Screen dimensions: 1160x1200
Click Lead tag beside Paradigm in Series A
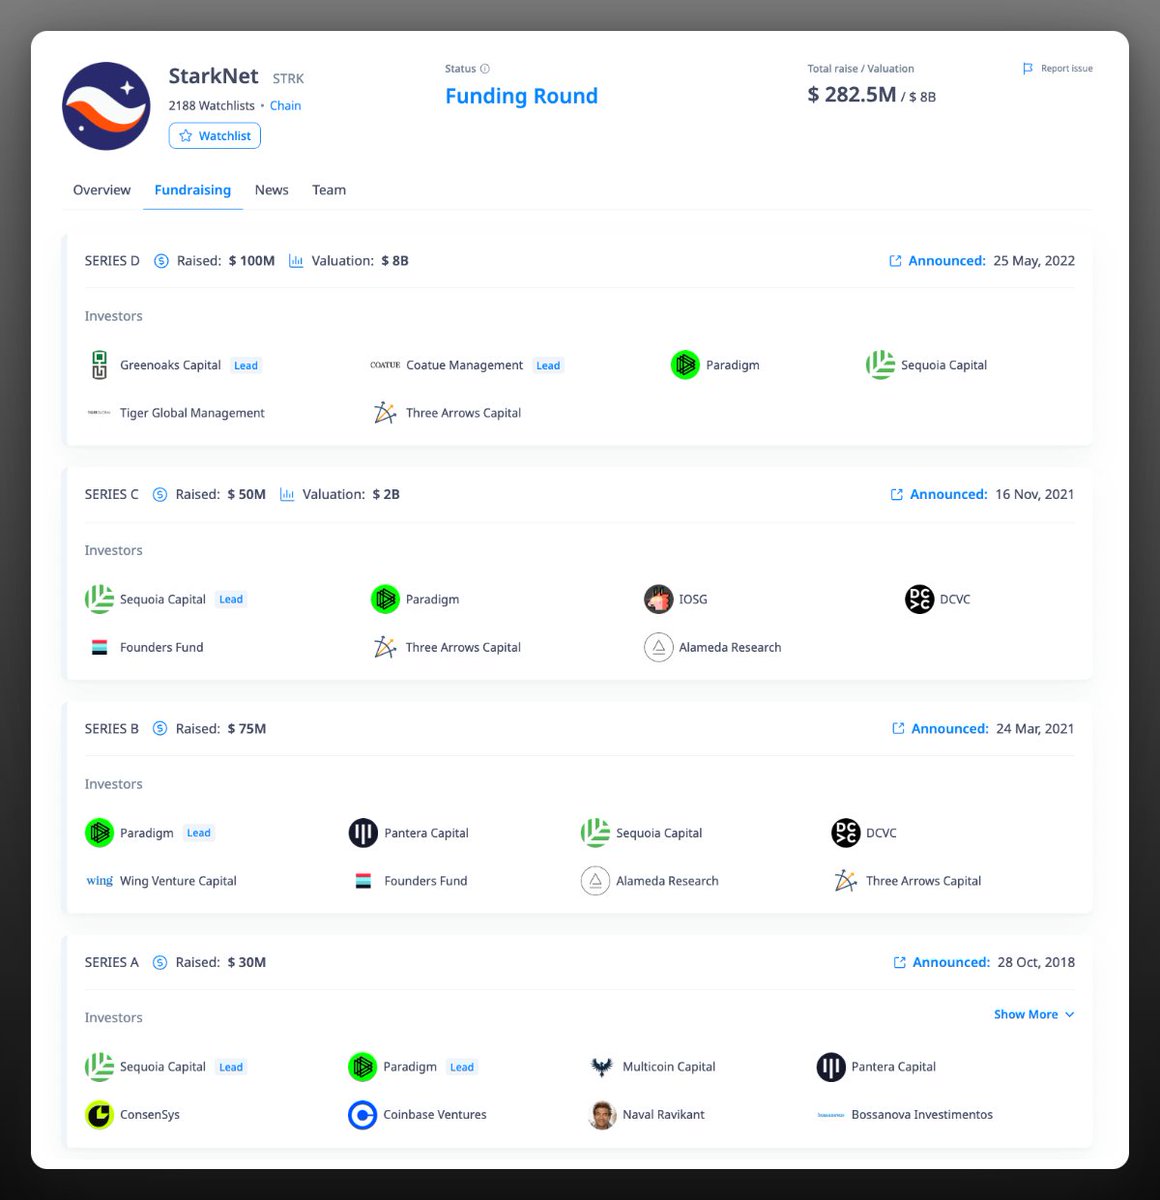pos(462,1067)
